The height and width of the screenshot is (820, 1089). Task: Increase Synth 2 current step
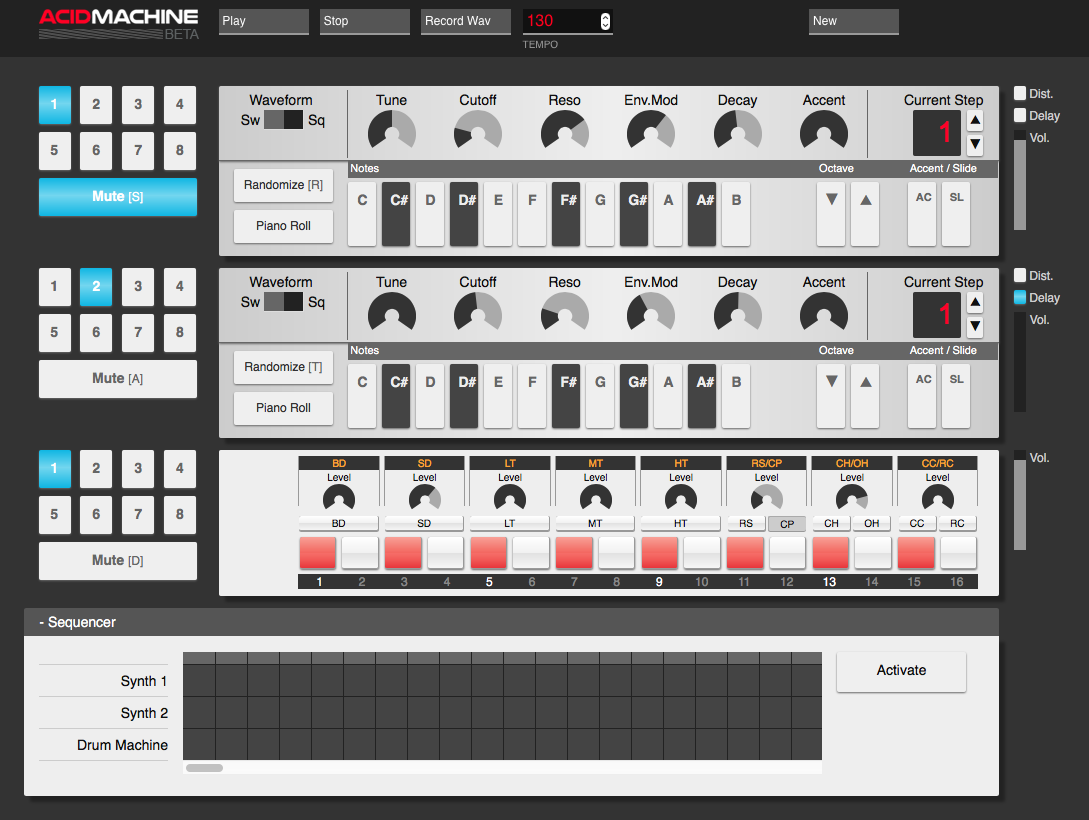(x=975, y=302)
